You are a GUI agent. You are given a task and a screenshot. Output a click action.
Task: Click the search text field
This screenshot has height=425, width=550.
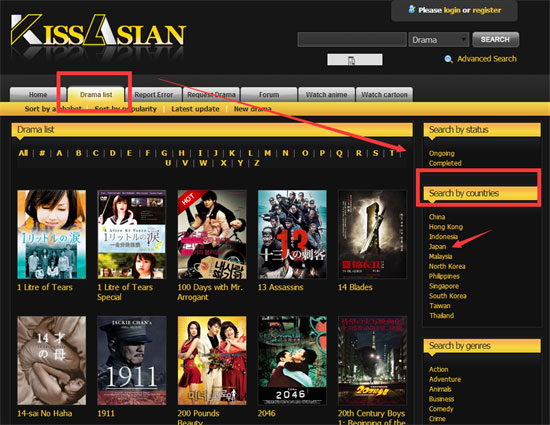pos(352,39)
